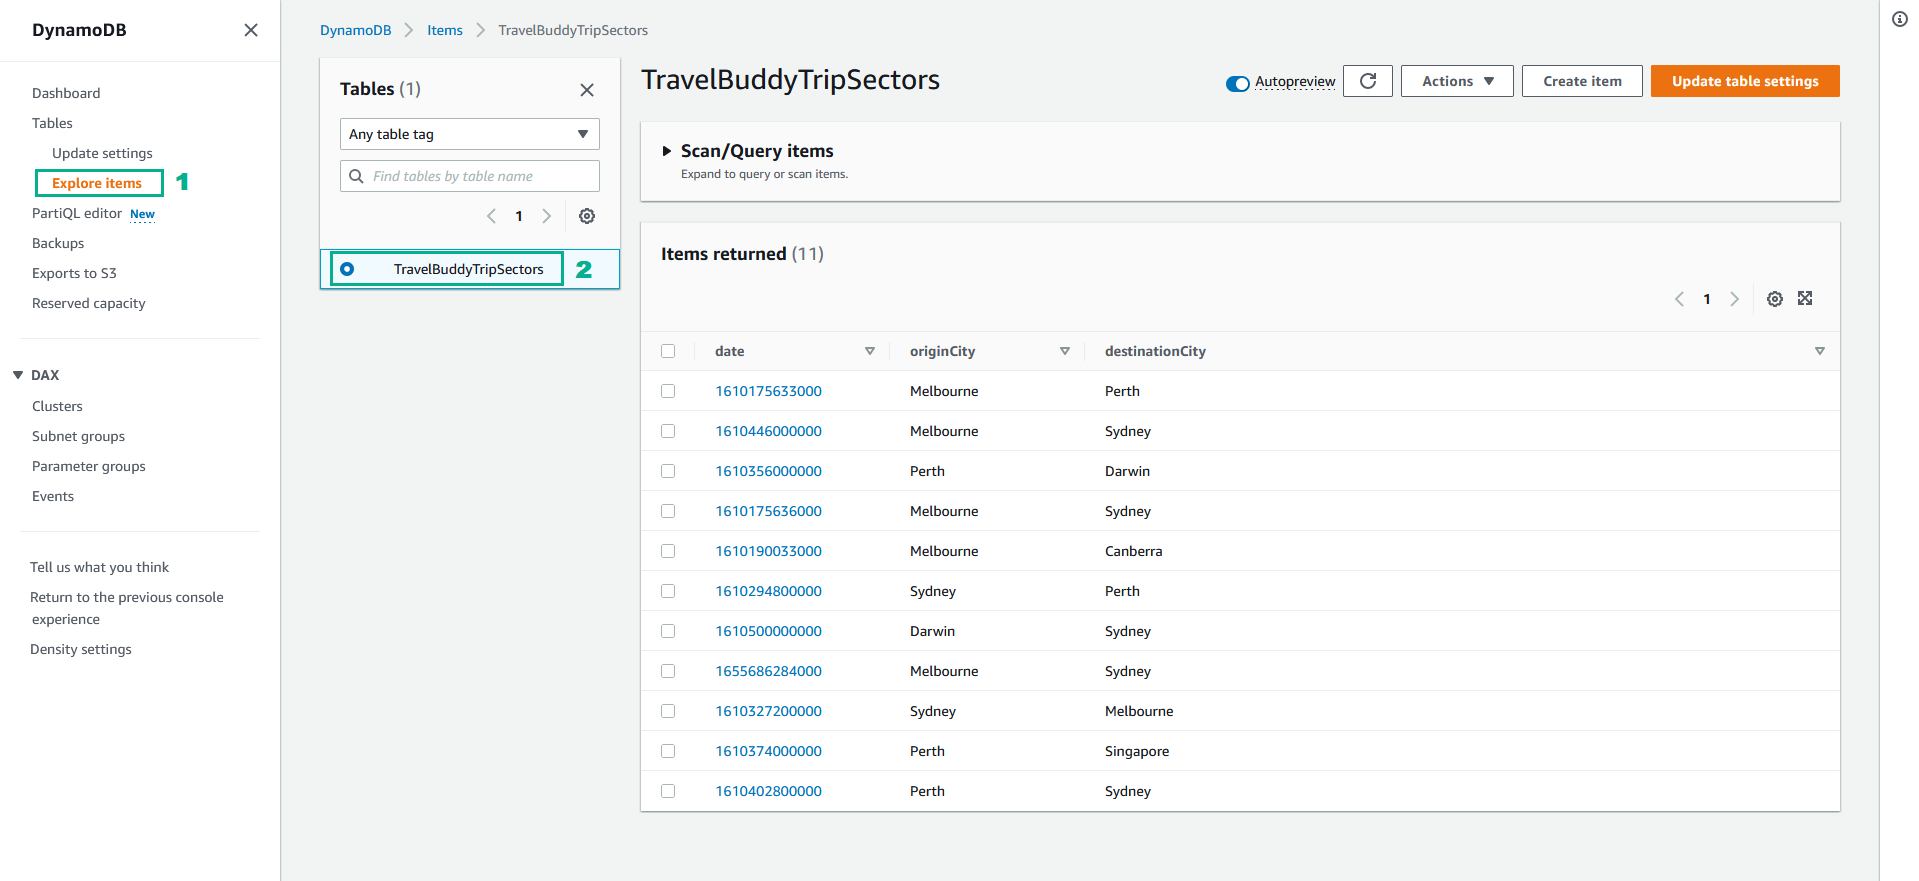Open Density settings
1919x881 pixels.
coord(81,649)
